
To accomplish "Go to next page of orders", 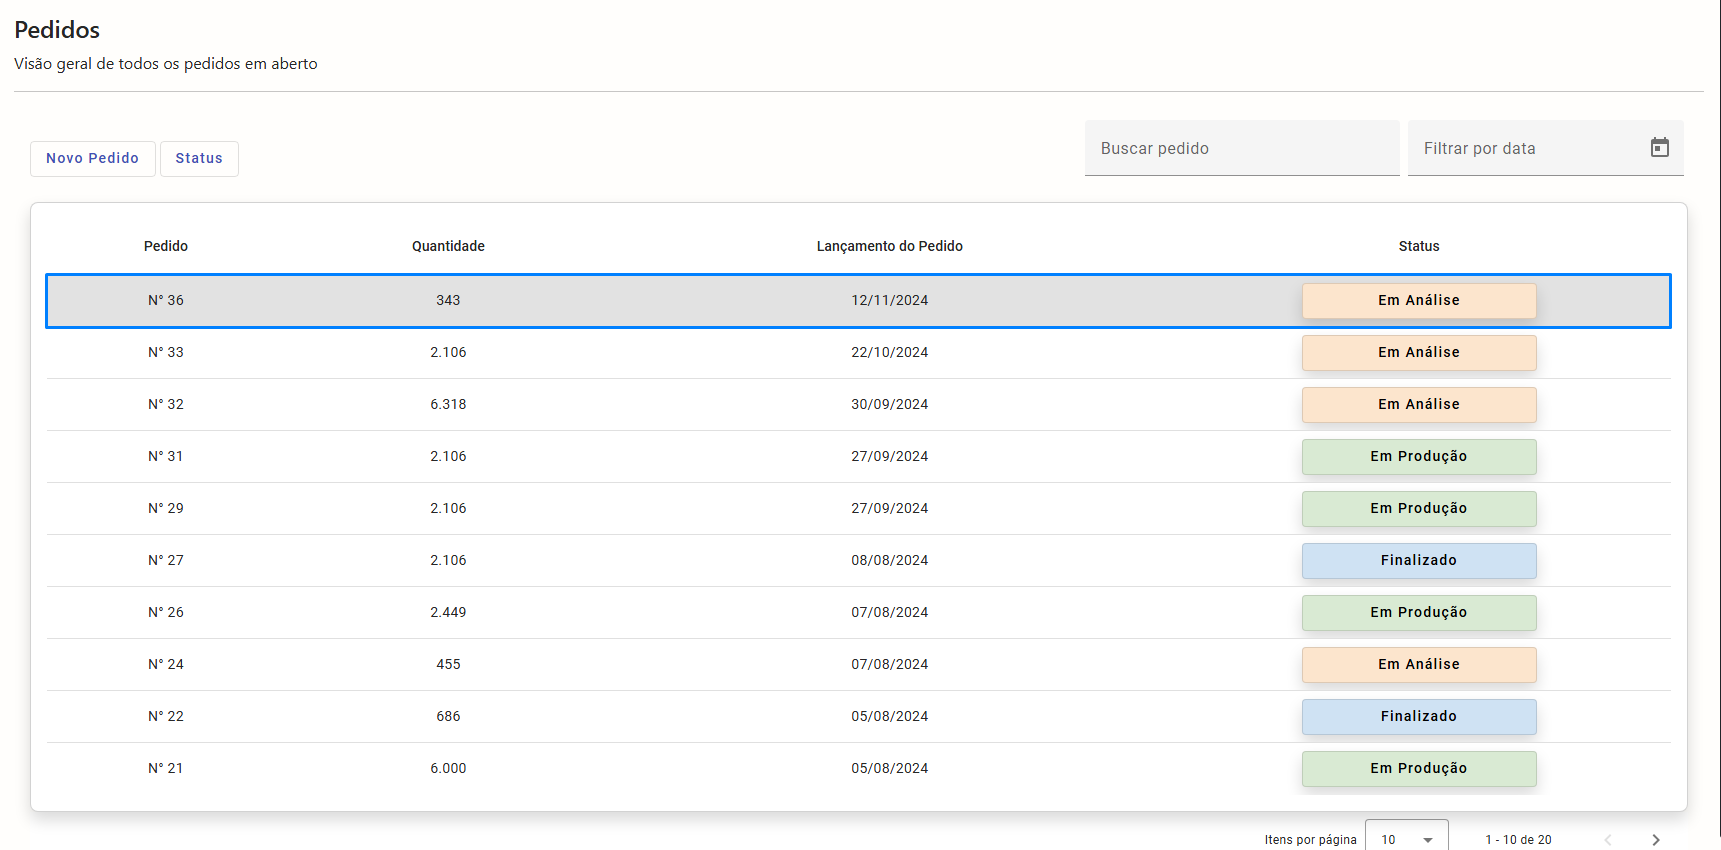I will coord(1655,840).
